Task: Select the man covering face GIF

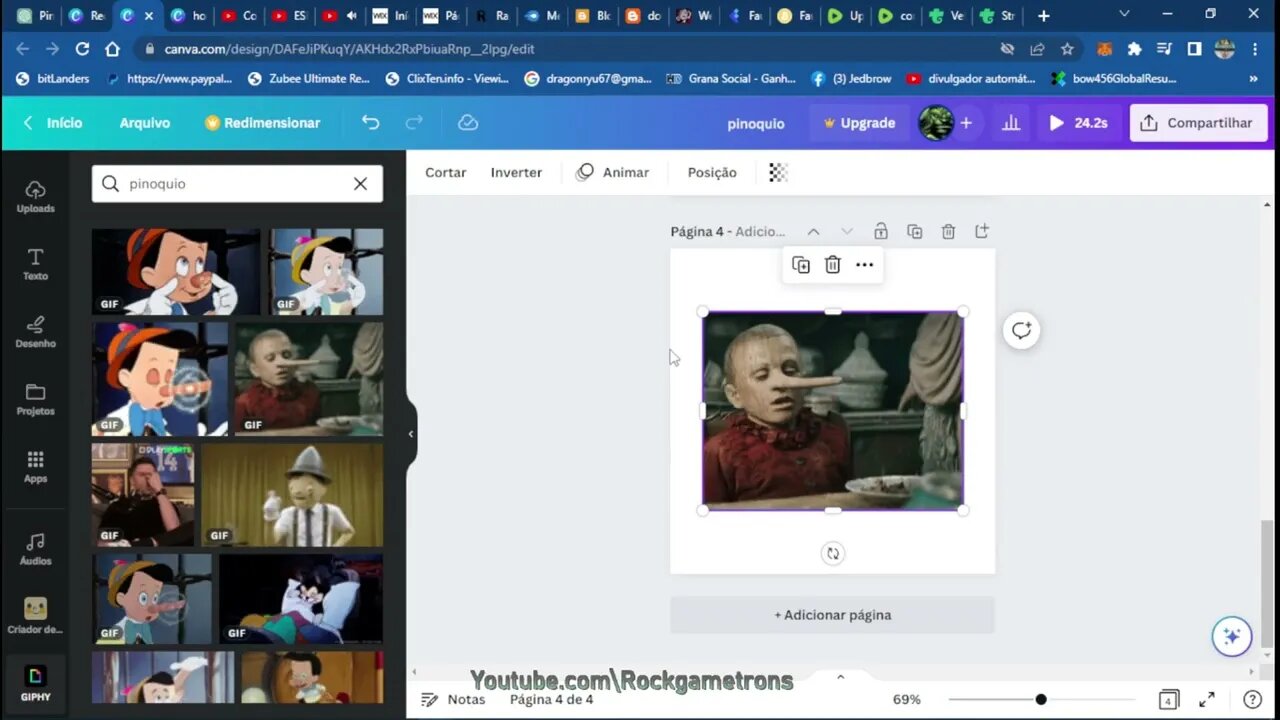Action: [x=143, y=495]
